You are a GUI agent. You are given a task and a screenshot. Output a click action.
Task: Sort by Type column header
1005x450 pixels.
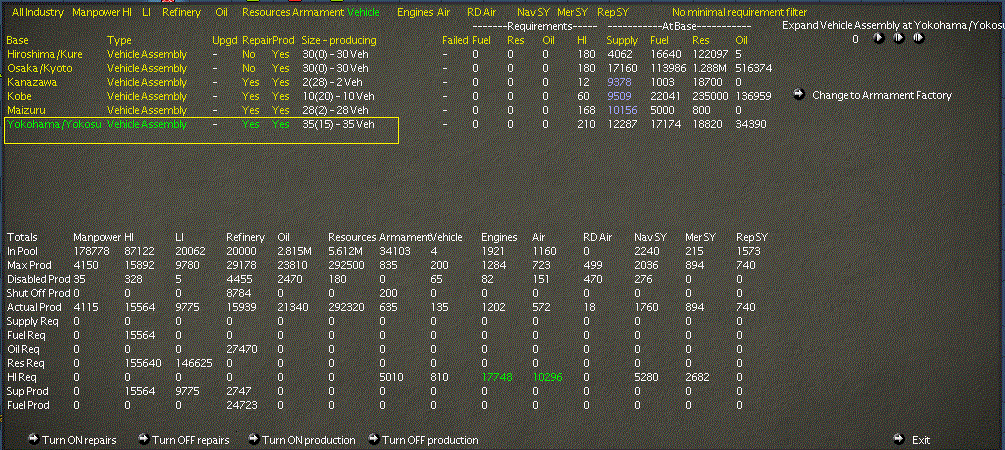click(119, 40)
